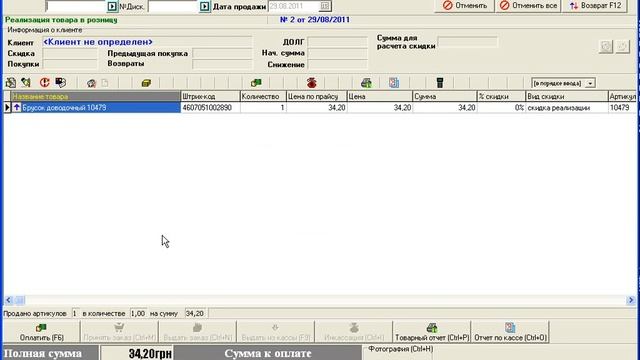The image size is (640, 360).
Task: Open the sort order dropdown (в порядке ввода)
Action: point(590,83)
